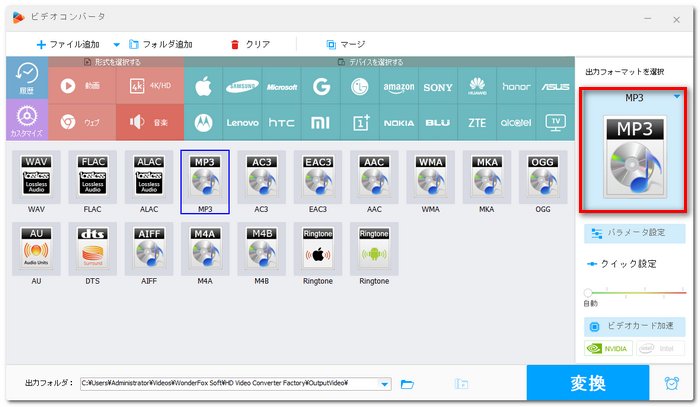Toggle Intel hardware acceleration

coord(661,348)
